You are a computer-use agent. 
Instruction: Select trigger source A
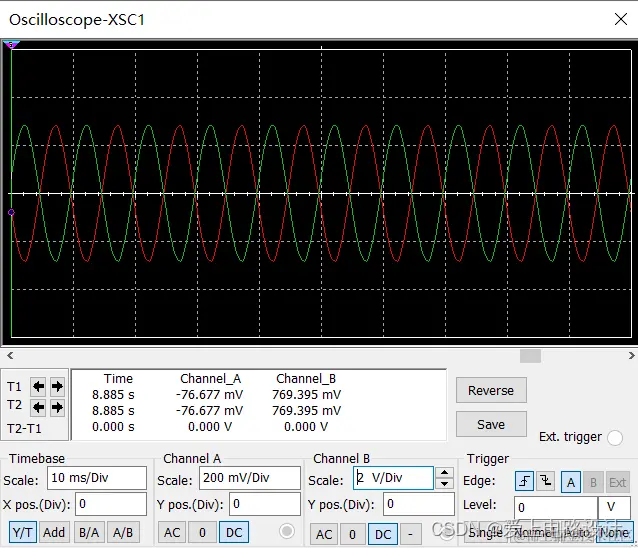coord(571,483)
